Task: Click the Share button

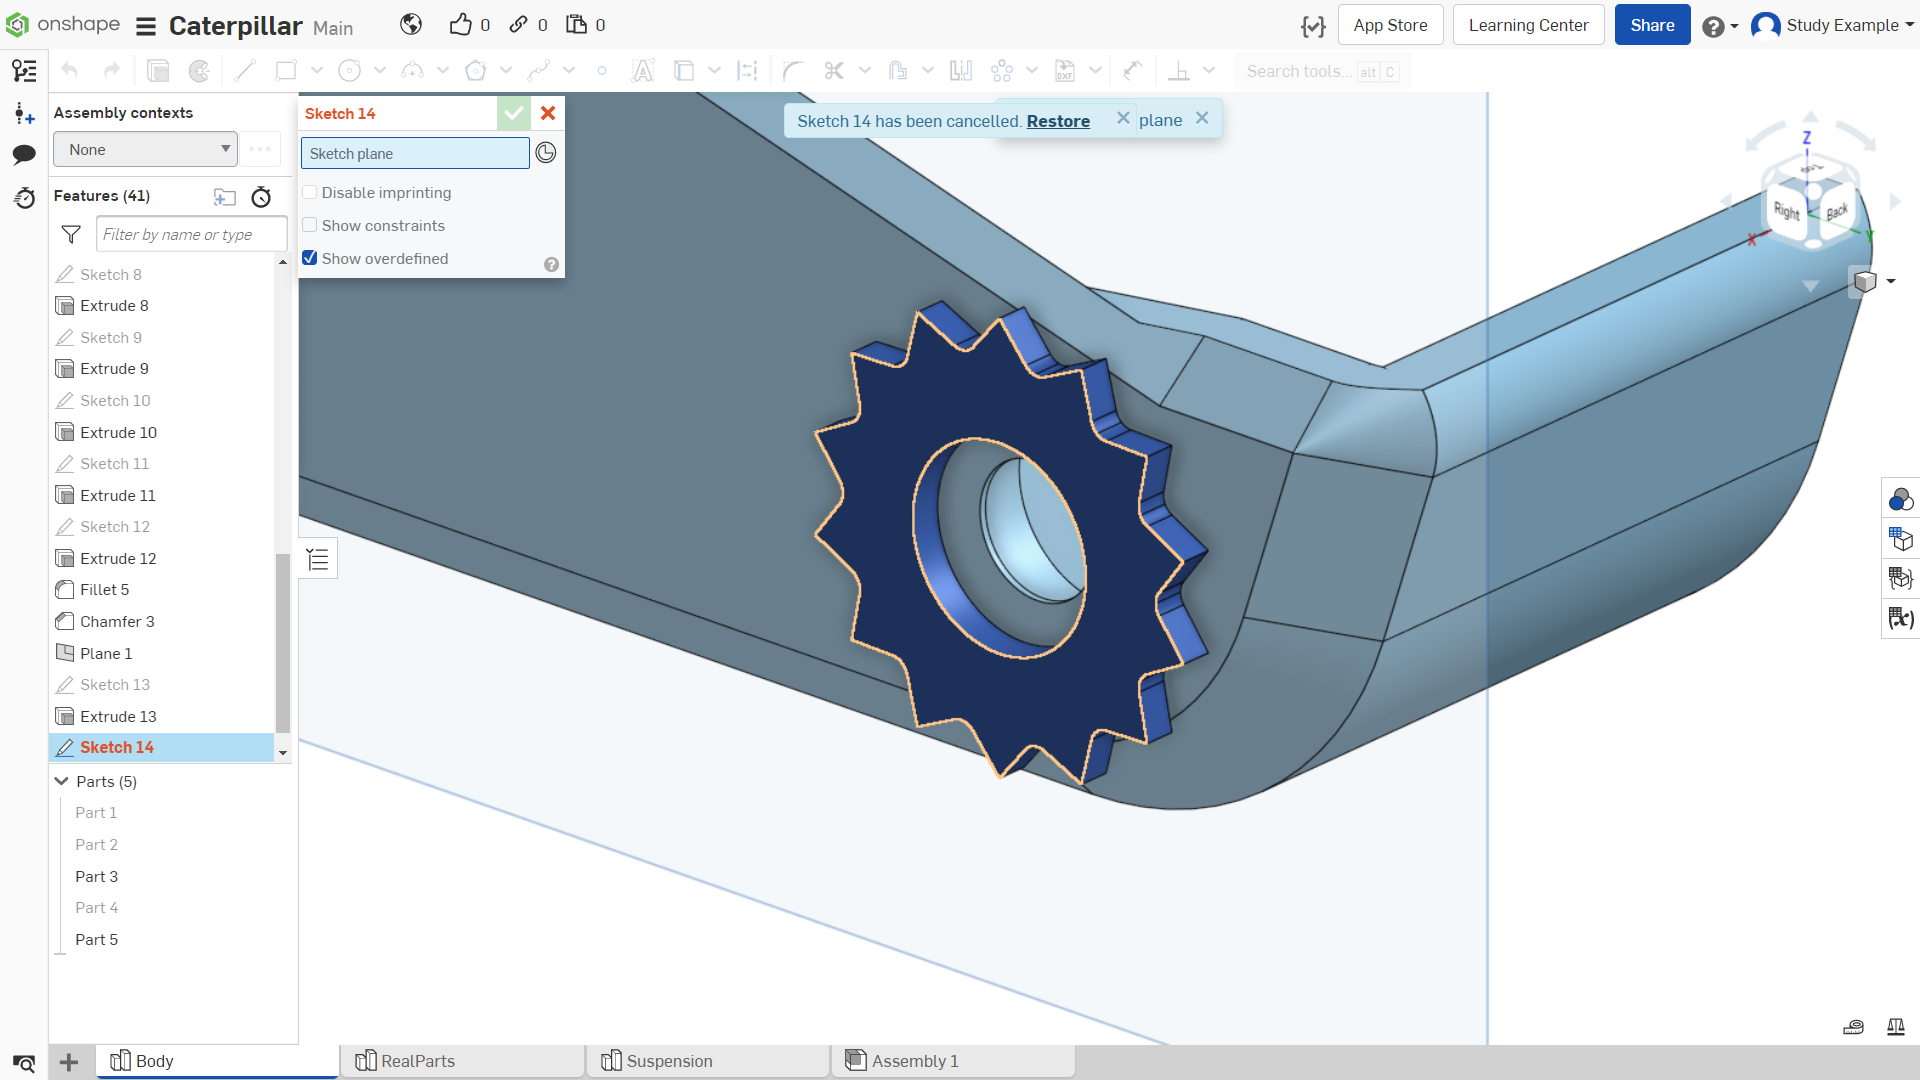Action: (x=1652, y=25)
